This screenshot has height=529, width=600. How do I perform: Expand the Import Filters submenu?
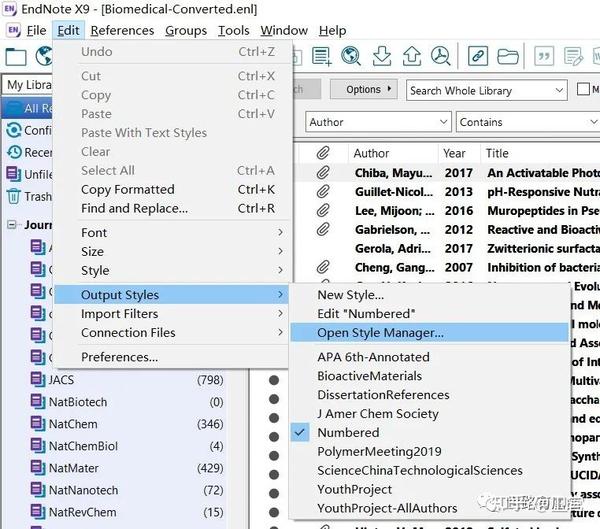[x=170, y=313]
